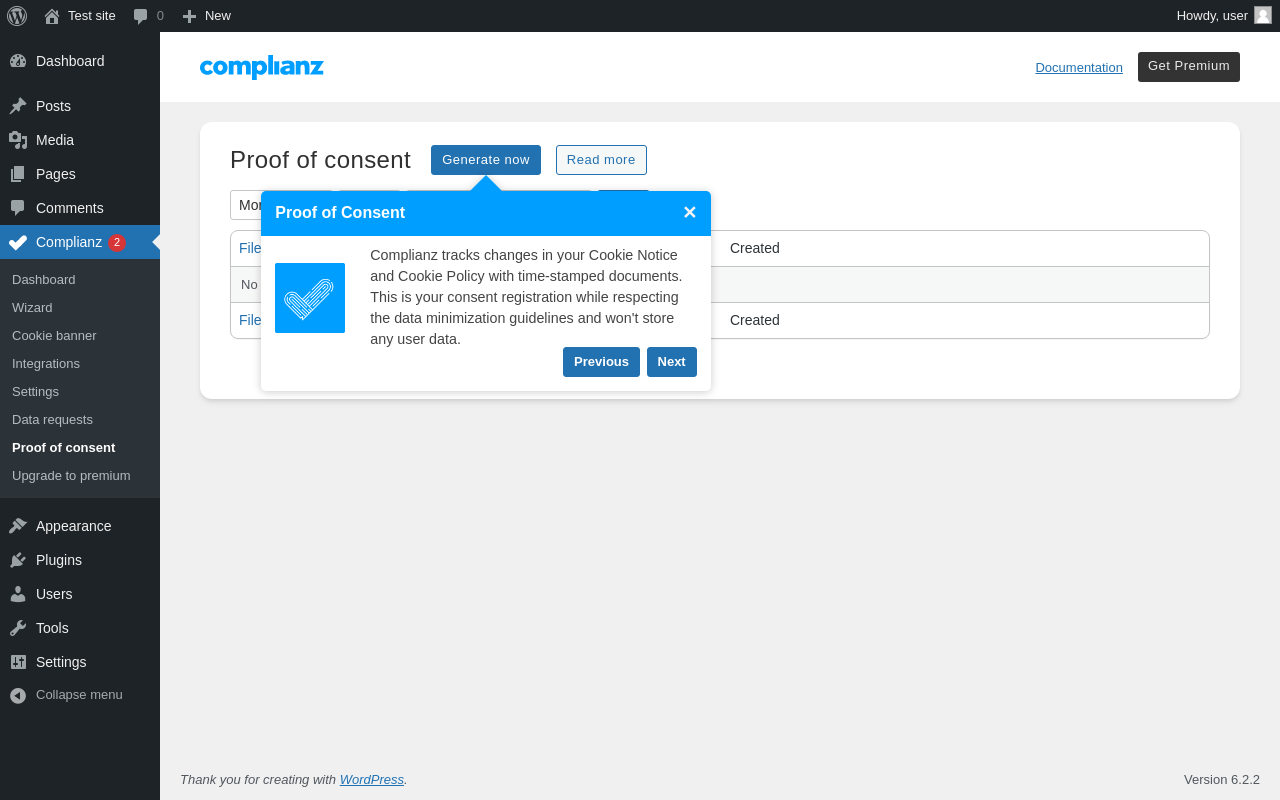This screenshot has height=800, width=1280.
Task: Go to Data requests submenu
Action: click(52, 420)
